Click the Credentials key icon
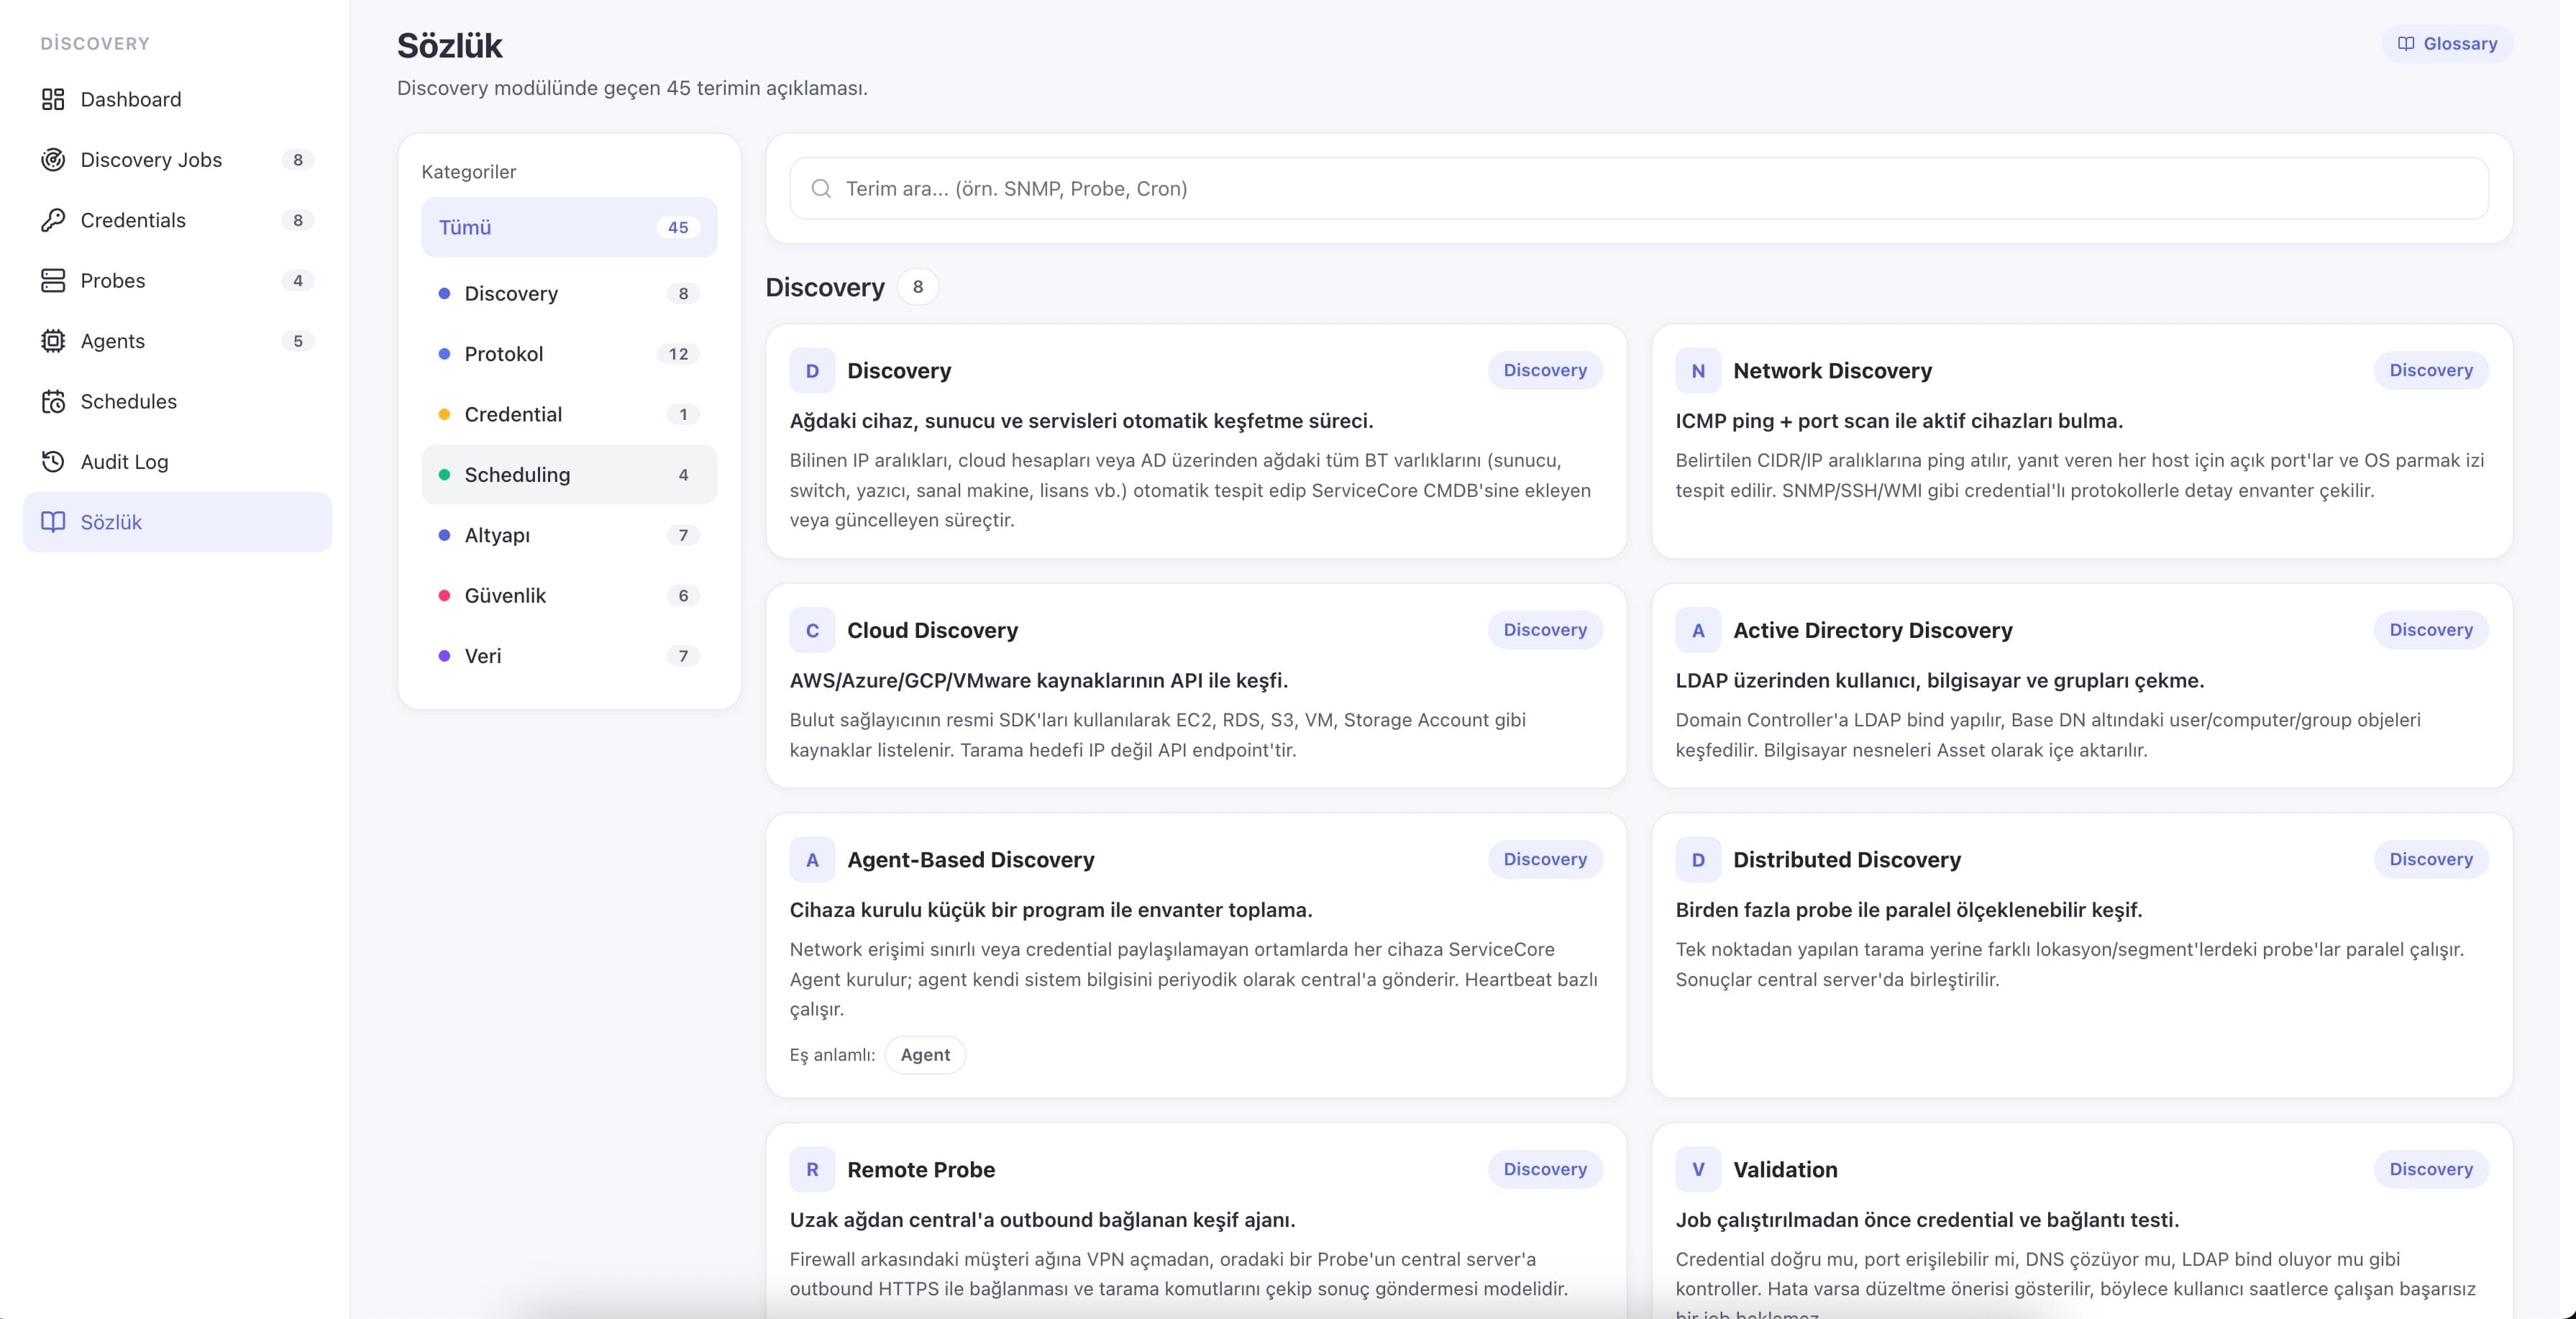 click(53, 220)
